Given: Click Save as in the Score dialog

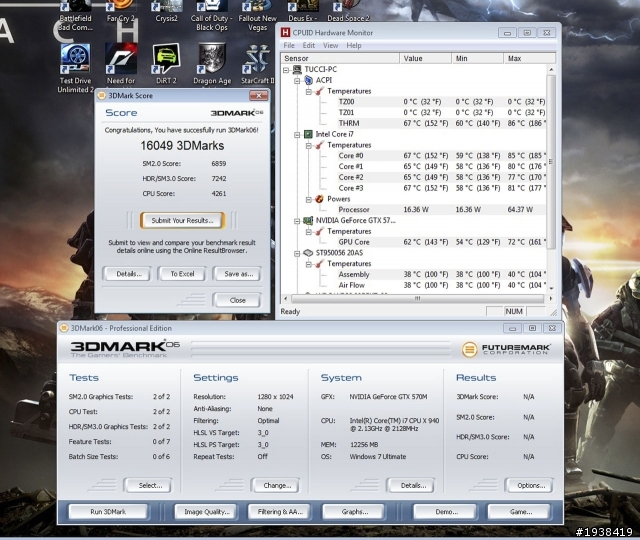Looking at the screenshot, I should tap(238, 274).
